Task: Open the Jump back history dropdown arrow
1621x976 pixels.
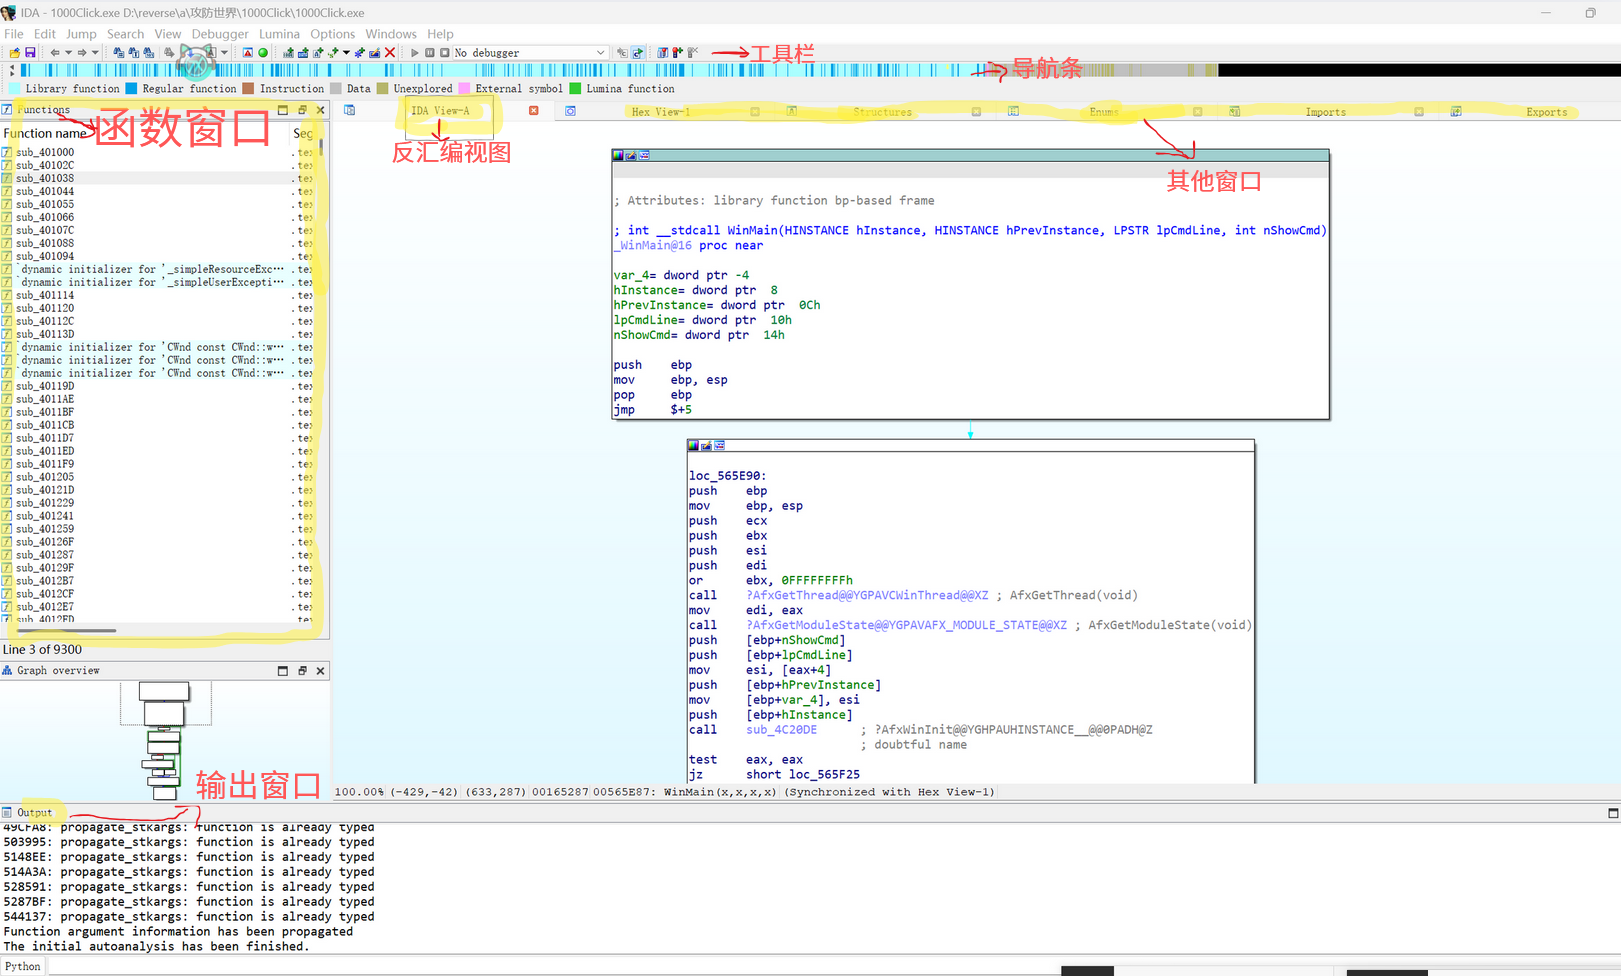Action: (x=68, y=53)
